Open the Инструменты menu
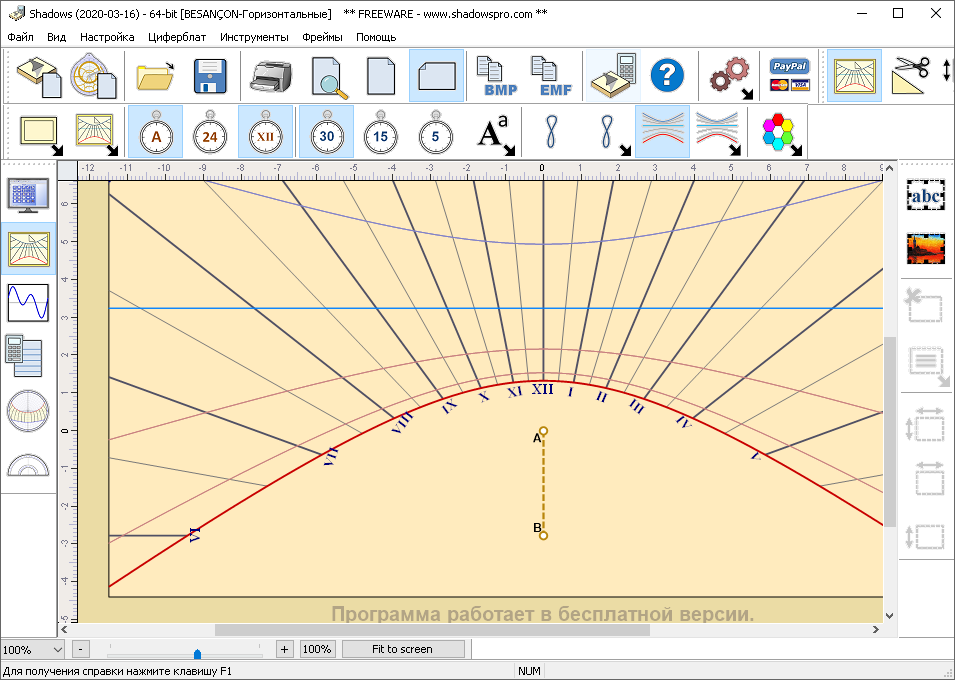 [254, 37]
